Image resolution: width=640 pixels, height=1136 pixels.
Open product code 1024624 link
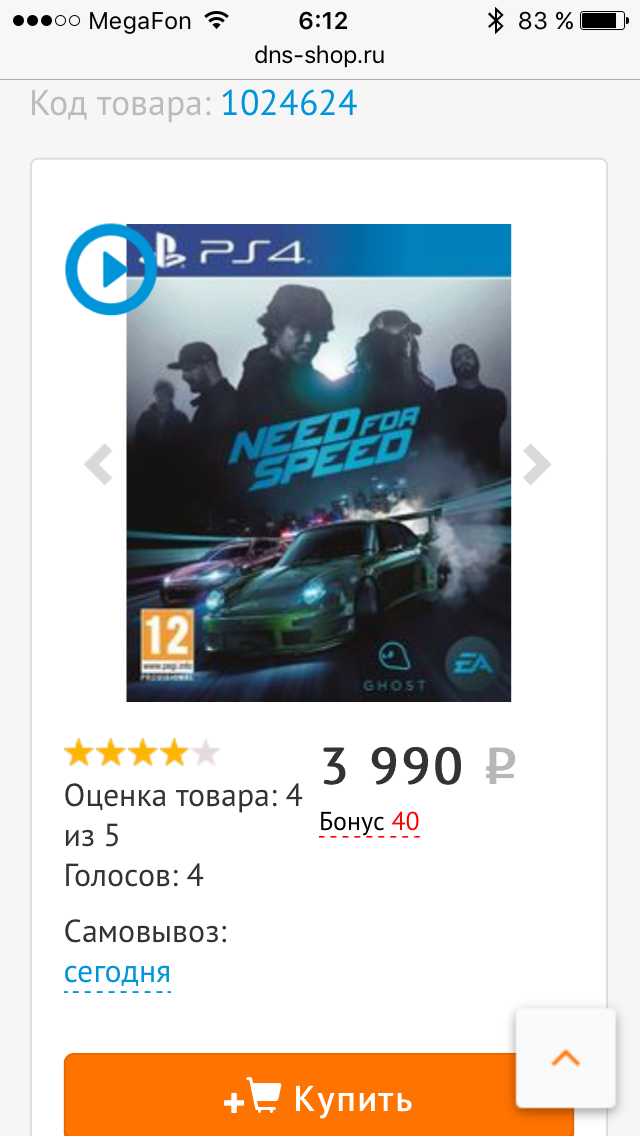click(x=289, y=103)
